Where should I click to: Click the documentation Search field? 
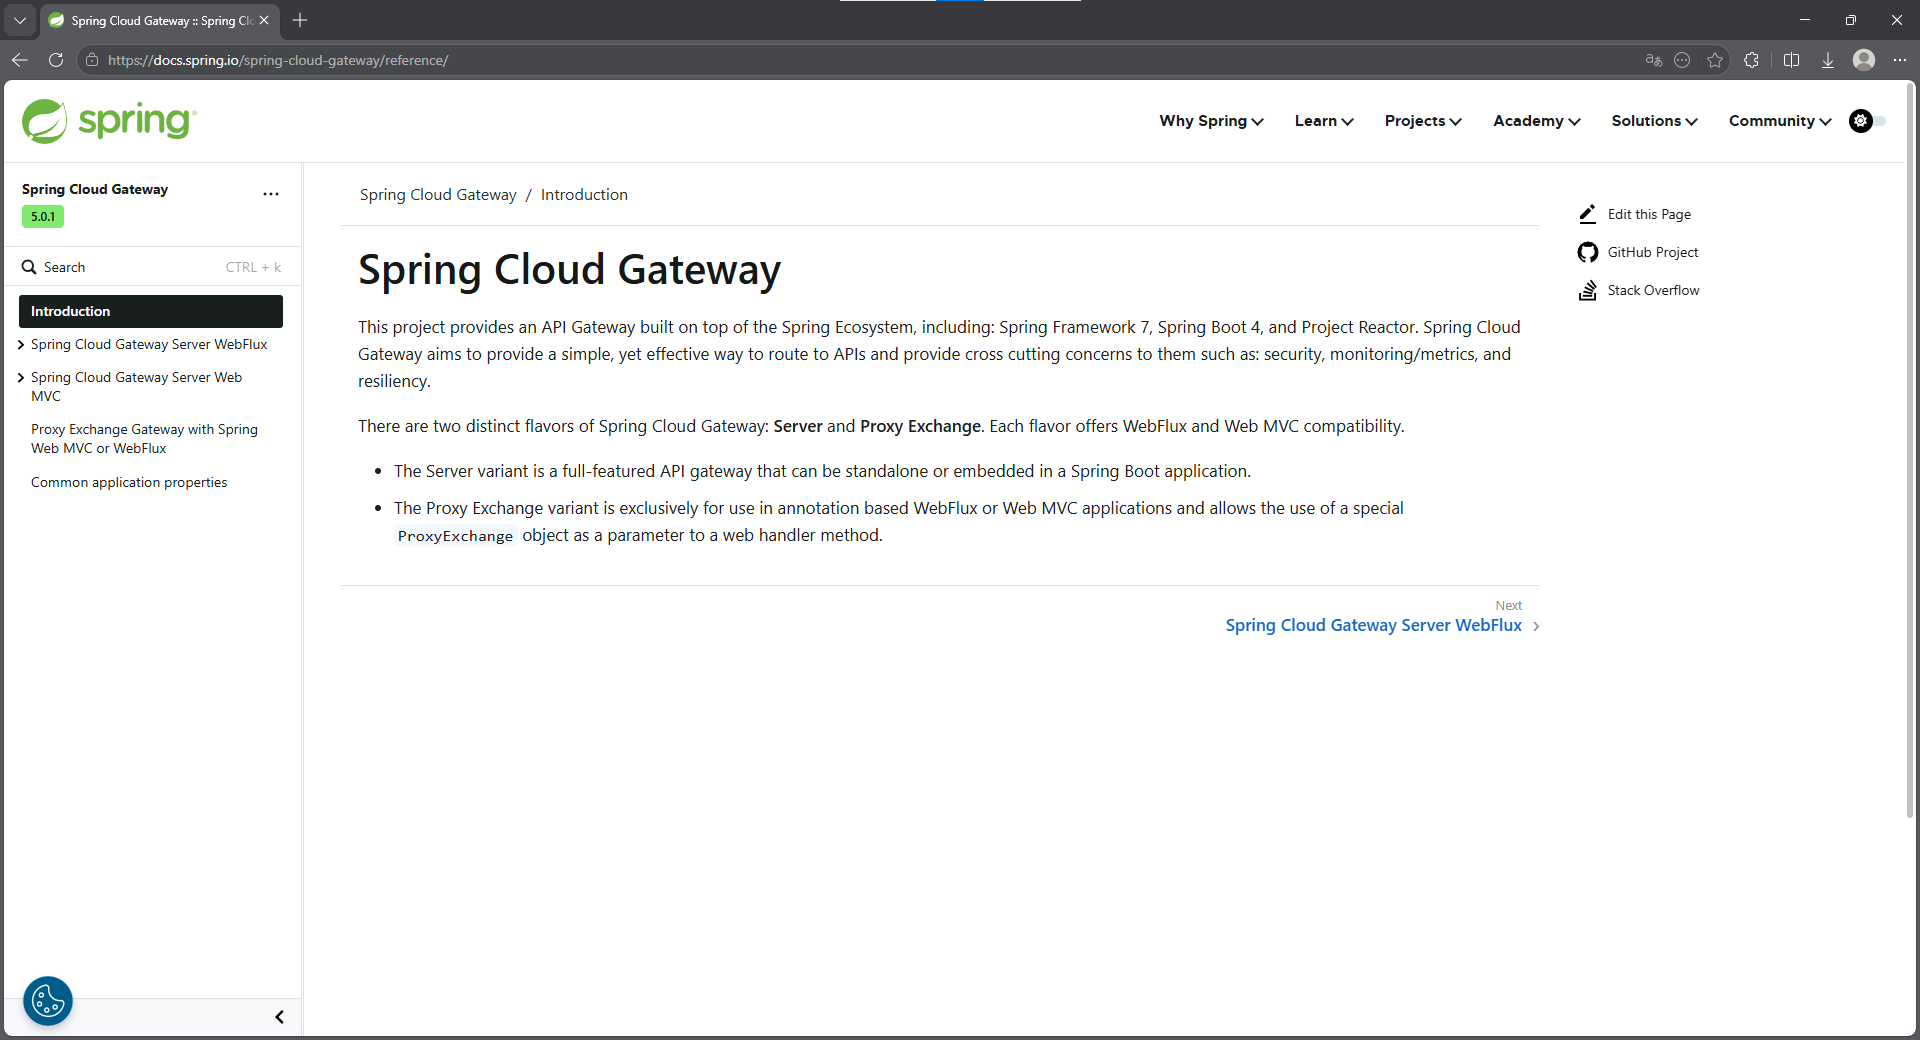152,267
